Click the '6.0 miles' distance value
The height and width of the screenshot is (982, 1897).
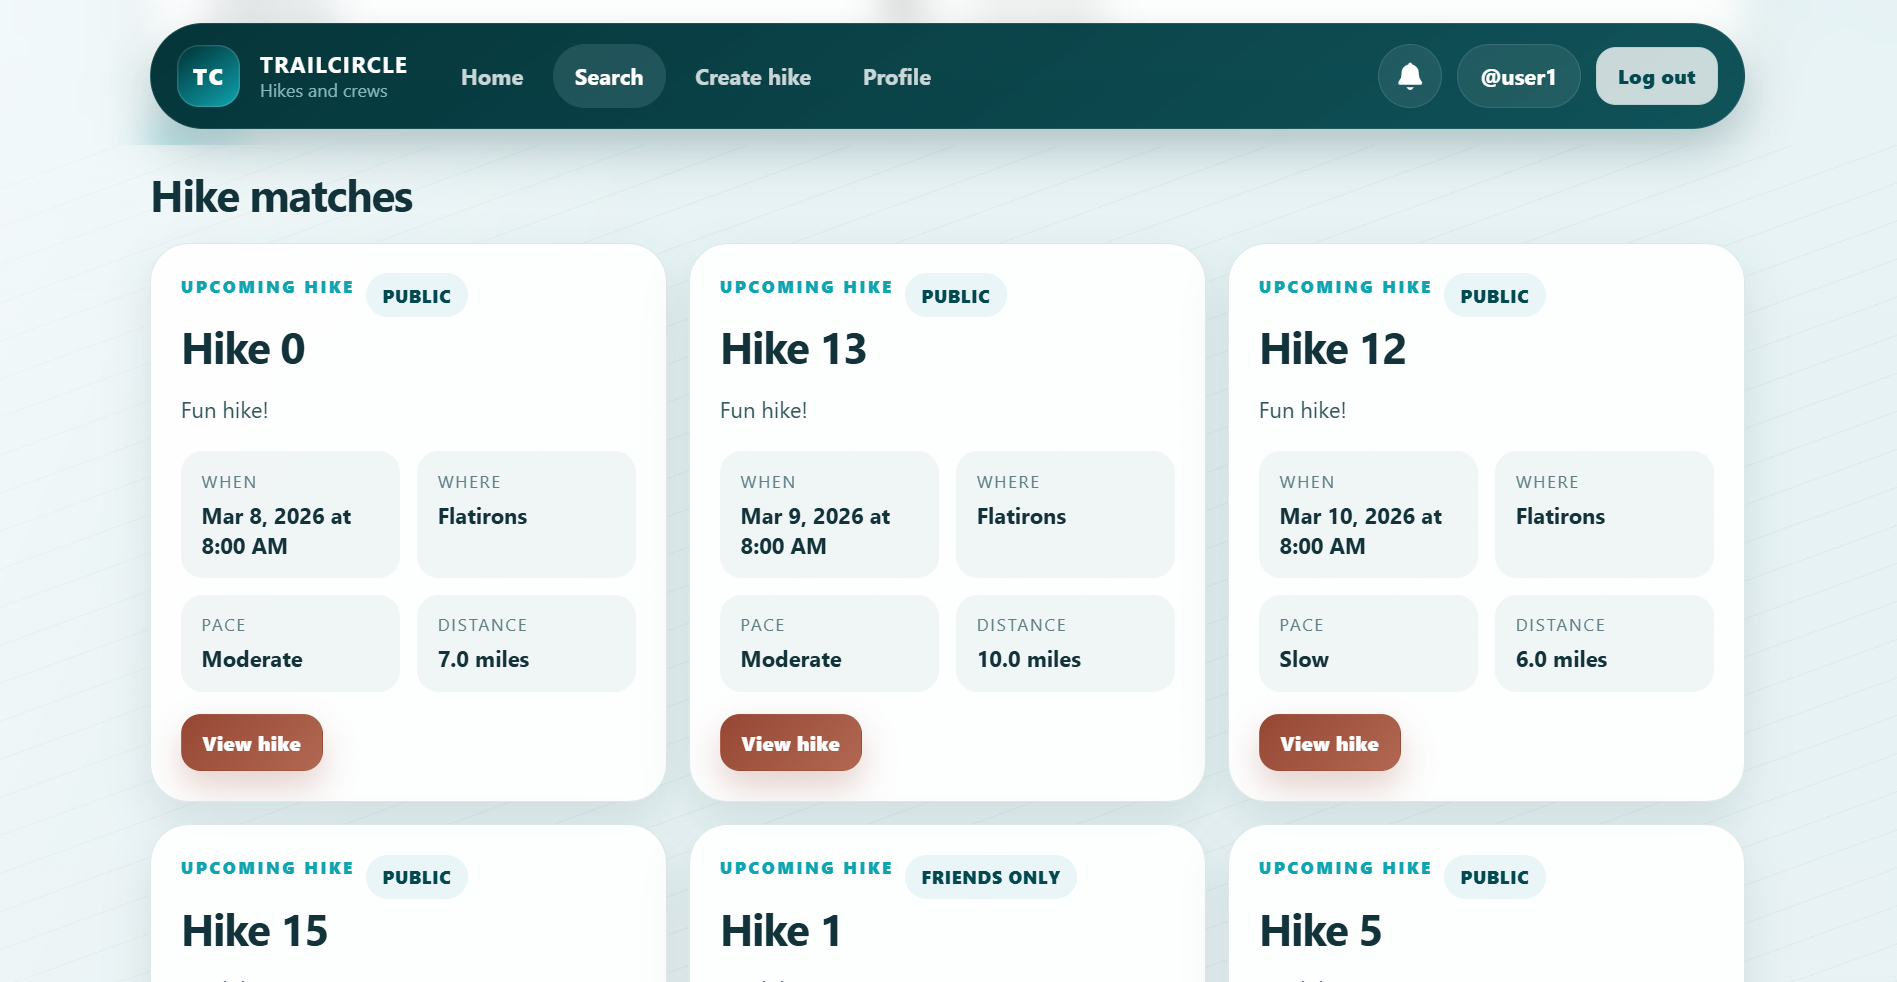point(1561,659)
